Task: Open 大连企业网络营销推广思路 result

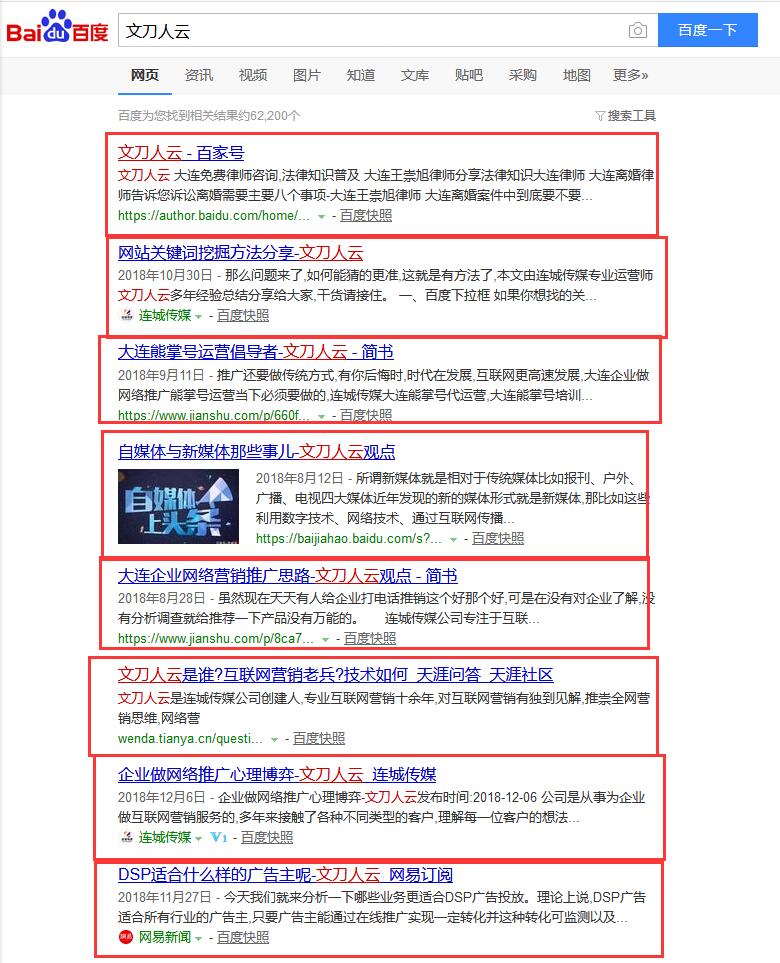Action: click(287, 575)
